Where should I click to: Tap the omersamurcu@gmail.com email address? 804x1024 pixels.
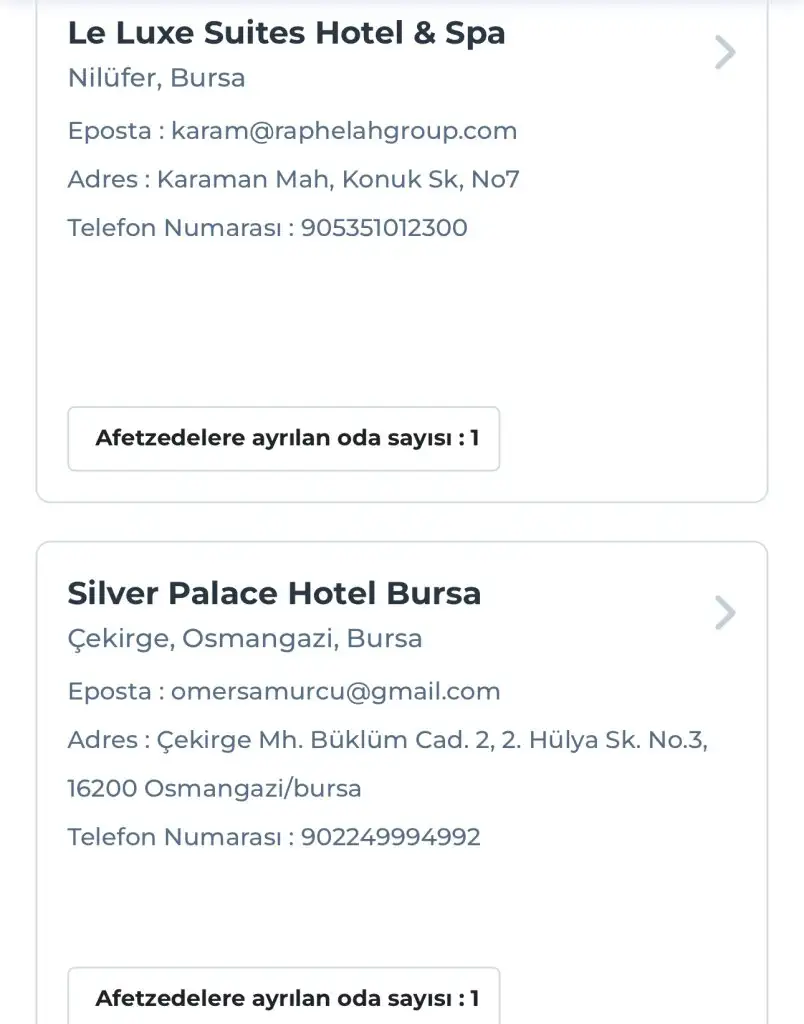click(336, 691)
